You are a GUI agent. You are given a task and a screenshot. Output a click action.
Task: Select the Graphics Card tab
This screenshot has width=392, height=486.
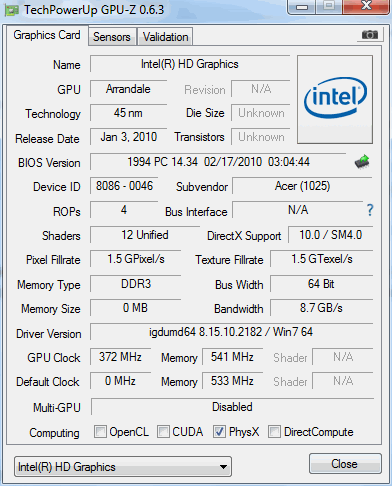point(47,35)
